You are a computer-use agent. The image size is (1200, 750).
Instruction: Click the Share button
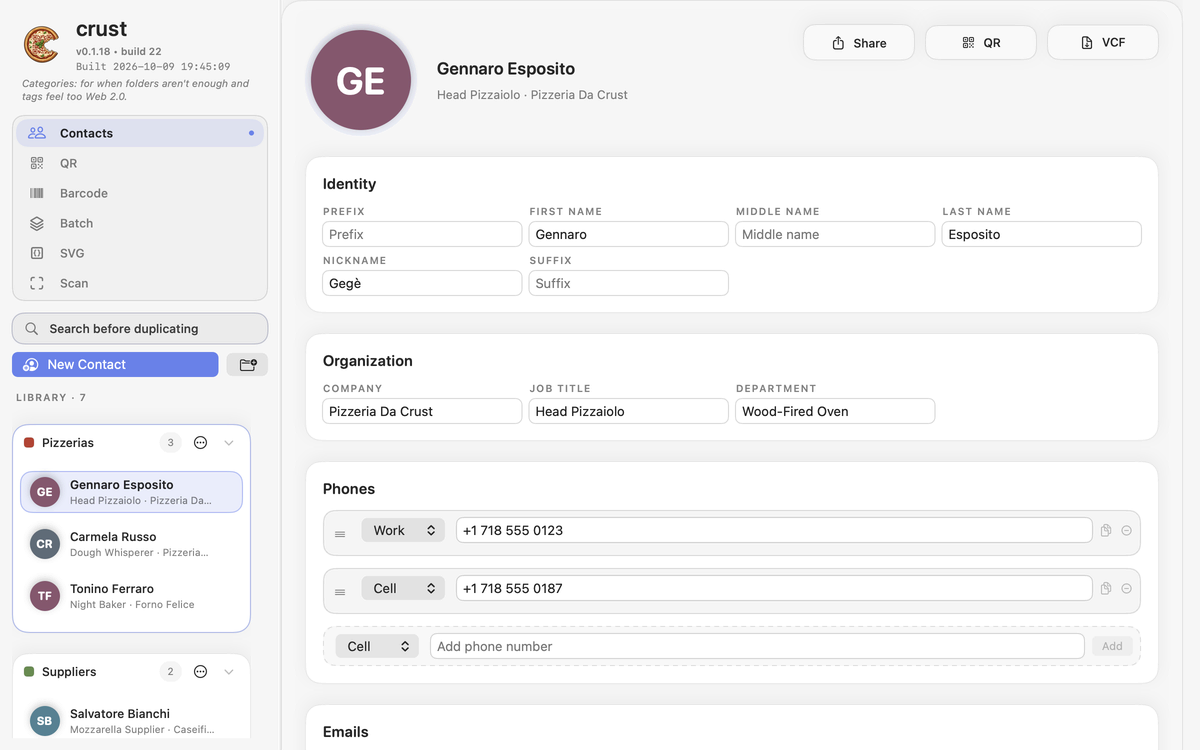[x=859, y=43]
